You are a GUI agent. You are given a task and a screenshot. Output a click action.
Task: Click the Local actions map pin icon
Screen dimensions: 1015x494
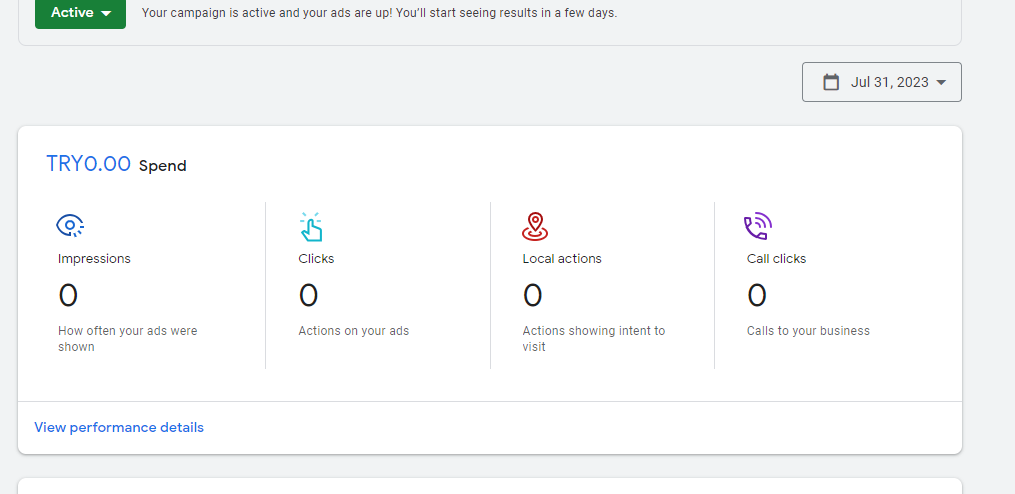click(535, 227)
